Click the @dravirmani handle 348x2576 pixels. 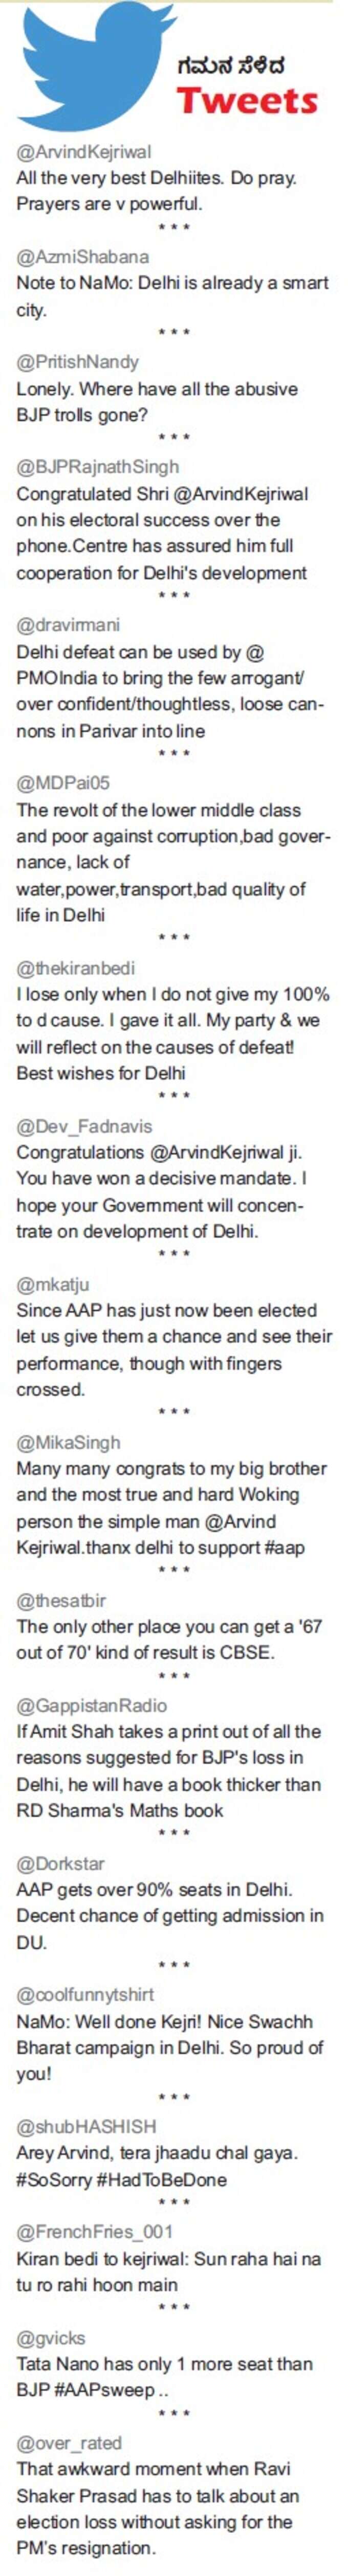(68, 625)
